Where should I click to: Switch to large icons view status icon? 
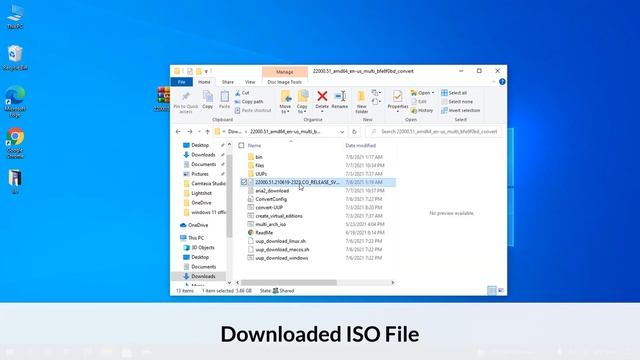point(501,290)
